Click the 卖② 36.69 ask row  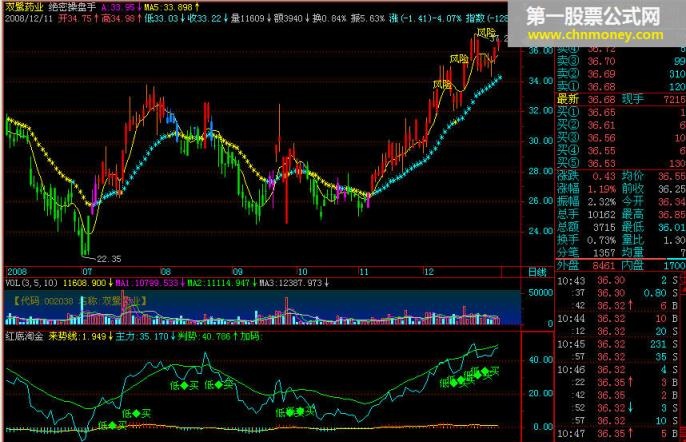(620, 74)
